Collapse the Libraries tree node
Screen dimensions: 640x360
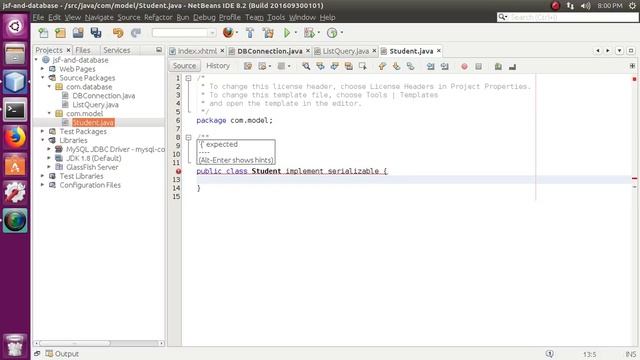click(x=42, y=140)
